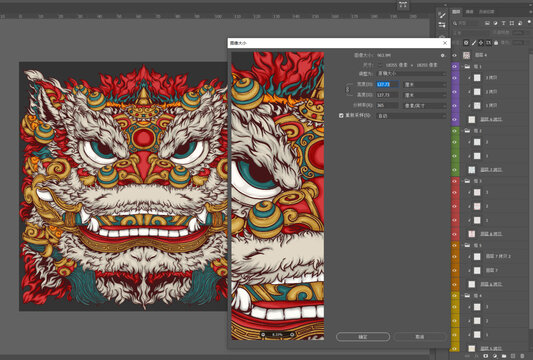Image resolution: width=533 pixels, height=360 pixels.
Task: Confirm with the OK button
Action: (363, 337)
